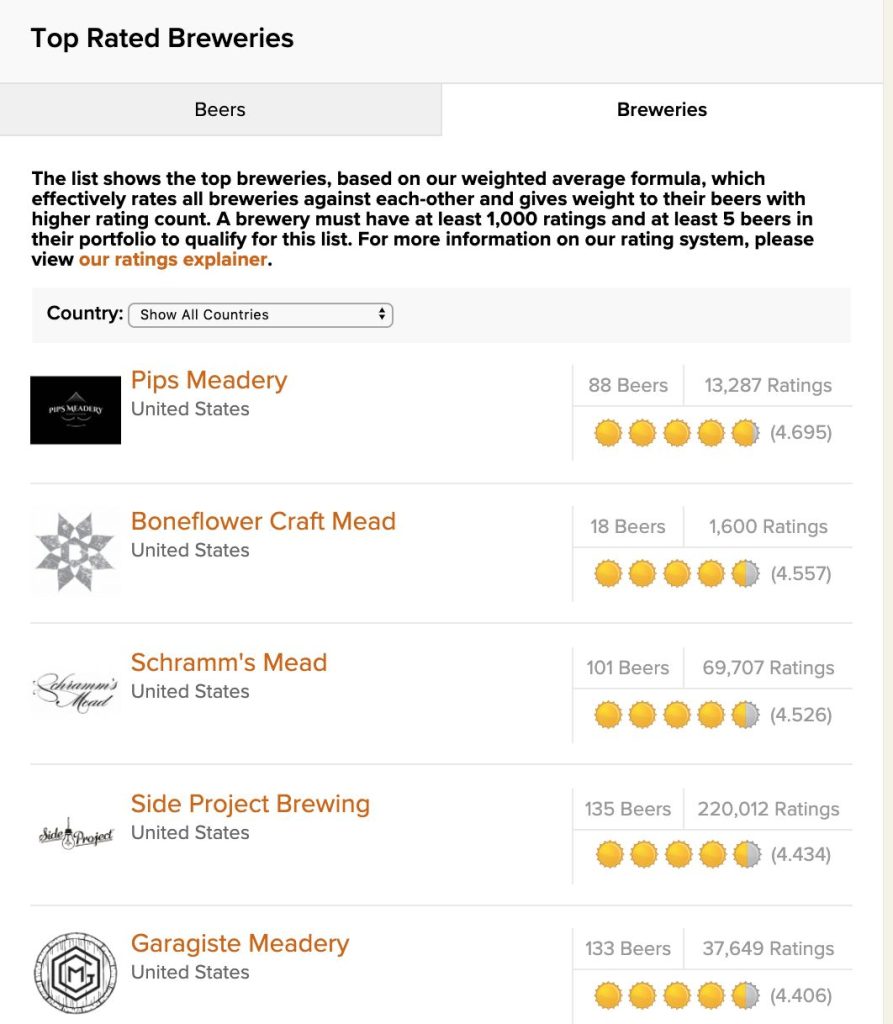Click Side Project Brewing rating caps
Image resolution: width=893 pixels, height=1024 pixels.
coord(678,854)
